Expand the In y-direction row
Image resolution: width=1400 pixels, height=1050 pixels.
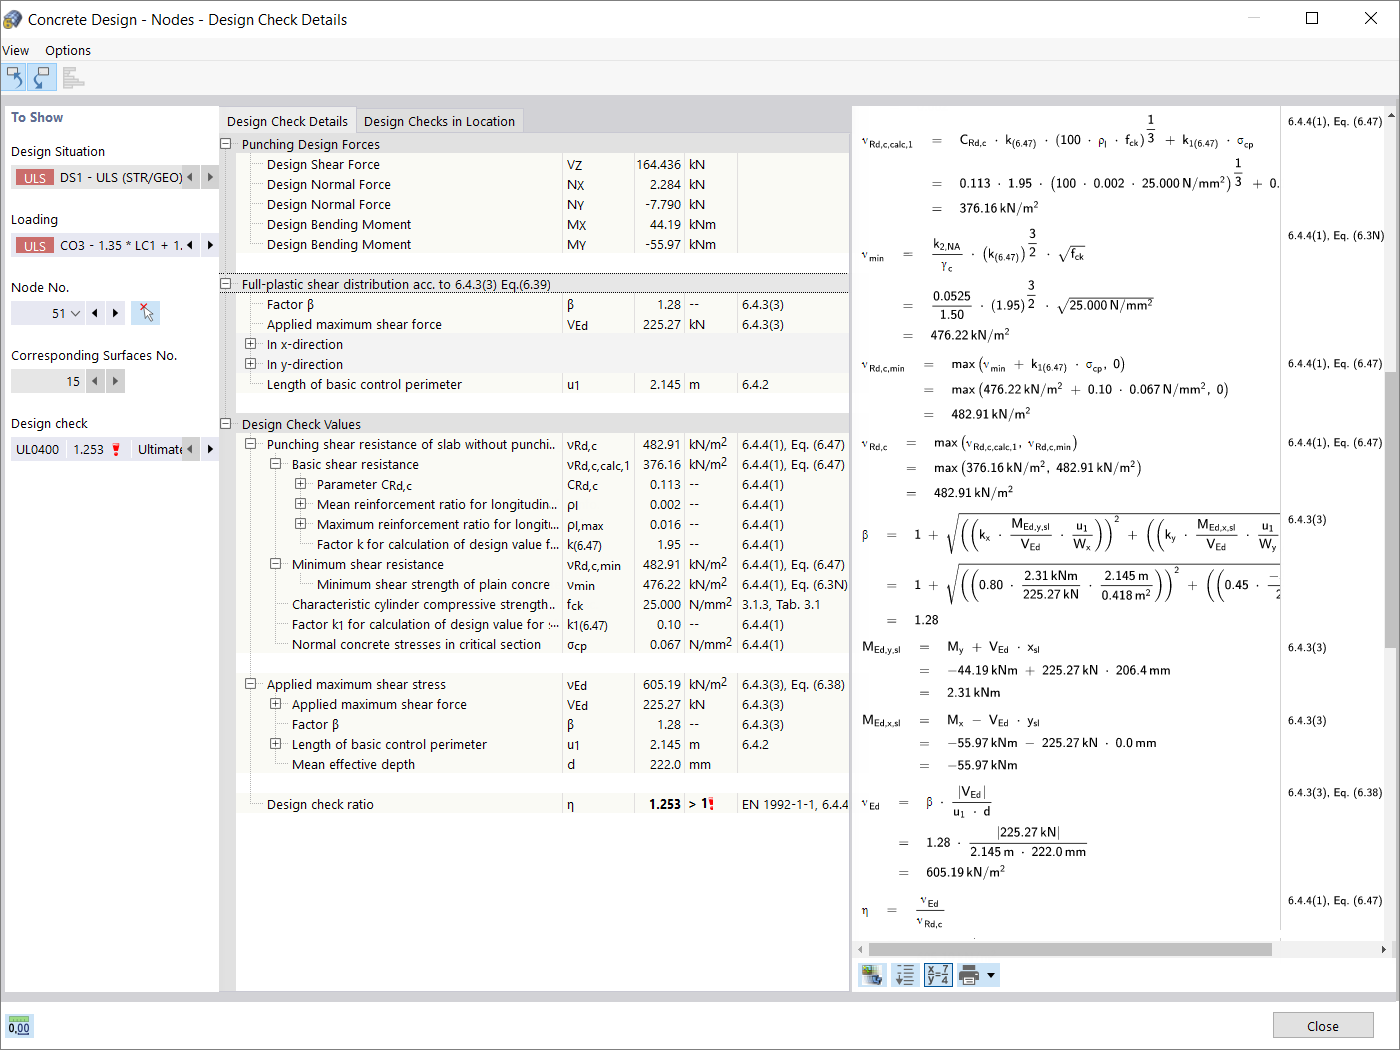pyautogui.click(x=251, y=364)
